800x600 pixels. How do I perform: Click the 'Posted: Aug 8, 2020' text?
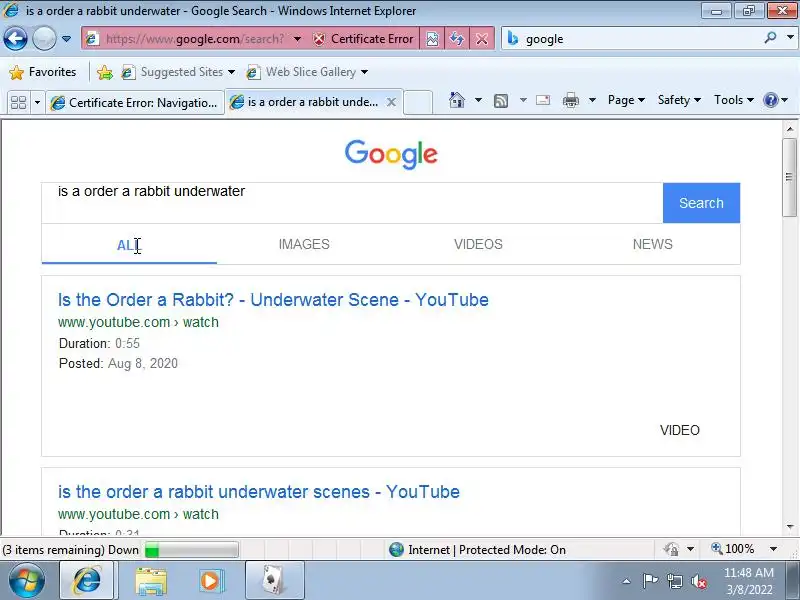[118, 363]
